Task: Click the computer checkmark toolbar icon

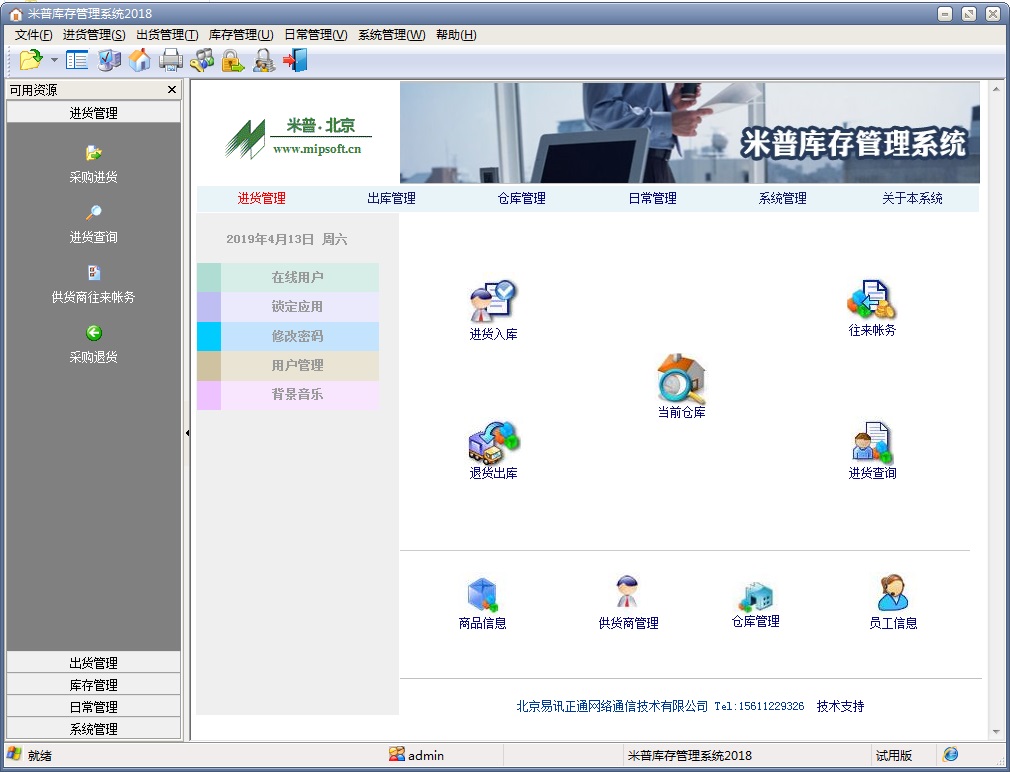Action: pos(109,60)
